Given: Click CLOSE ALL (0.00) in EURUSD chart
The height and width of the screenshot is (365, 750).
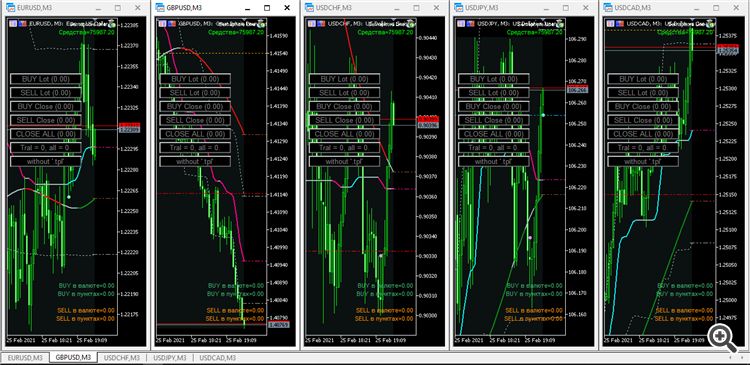Looking at the screenshot, I should (x=46, y=134).
